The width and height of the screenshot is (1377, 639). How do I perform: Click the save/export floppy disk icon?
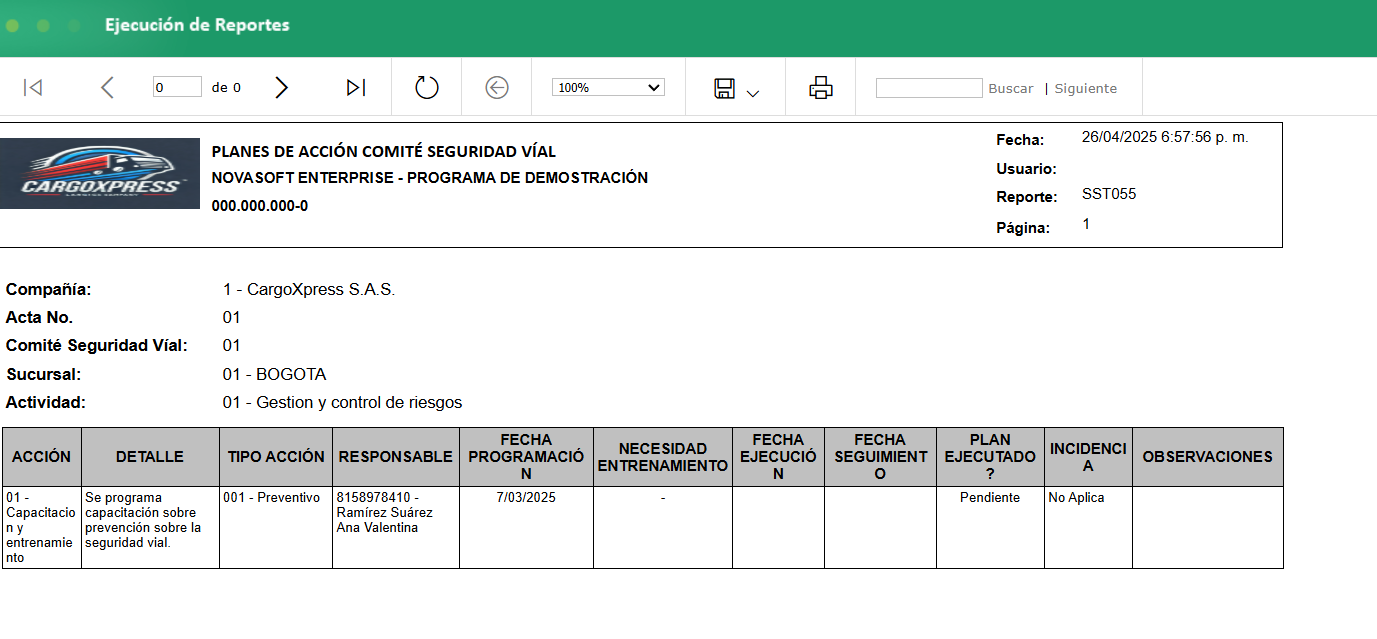tap(725, 88)
